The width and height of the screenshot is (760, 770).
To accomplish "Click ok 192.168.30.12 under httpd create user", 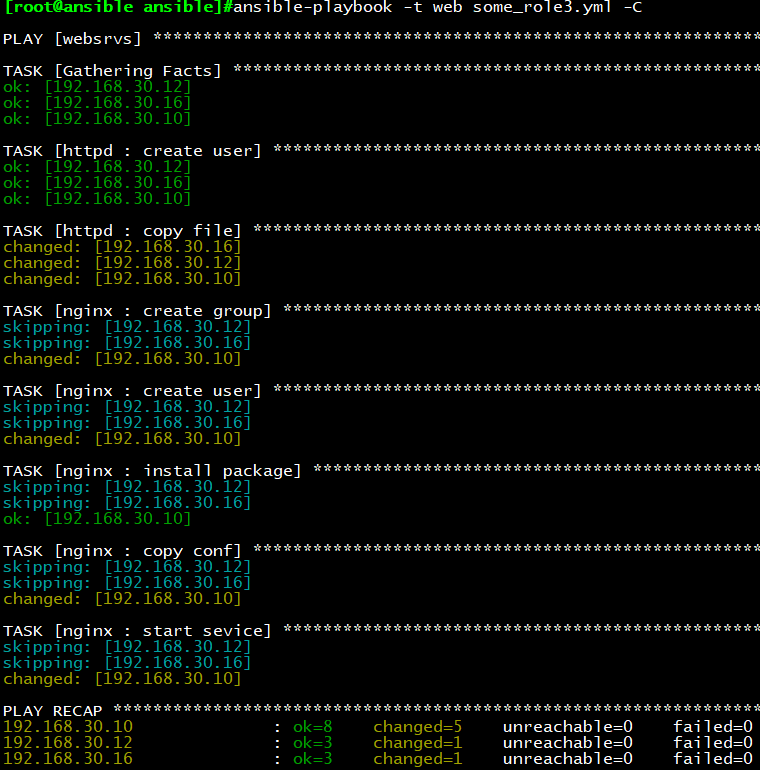I will pos(97,167).
